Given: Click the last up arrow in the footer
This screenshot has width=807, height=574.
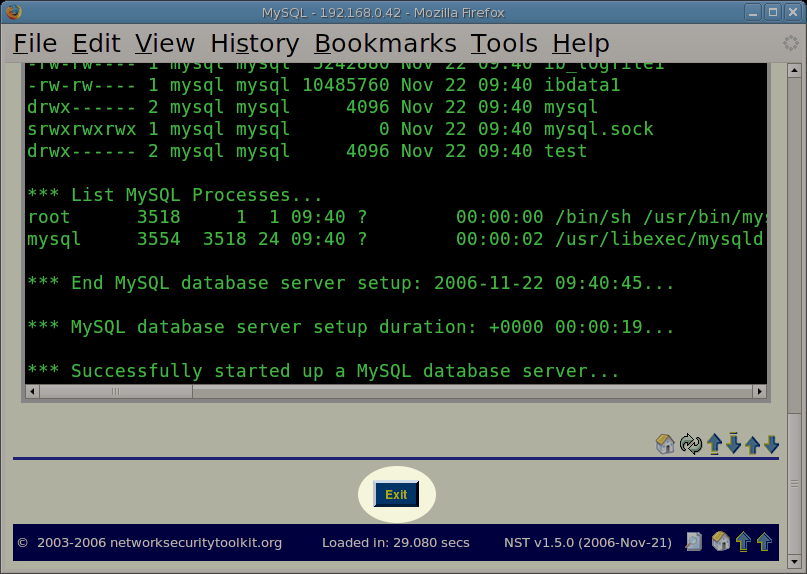Looking at the screenshot, I should [x=764, y=542].
